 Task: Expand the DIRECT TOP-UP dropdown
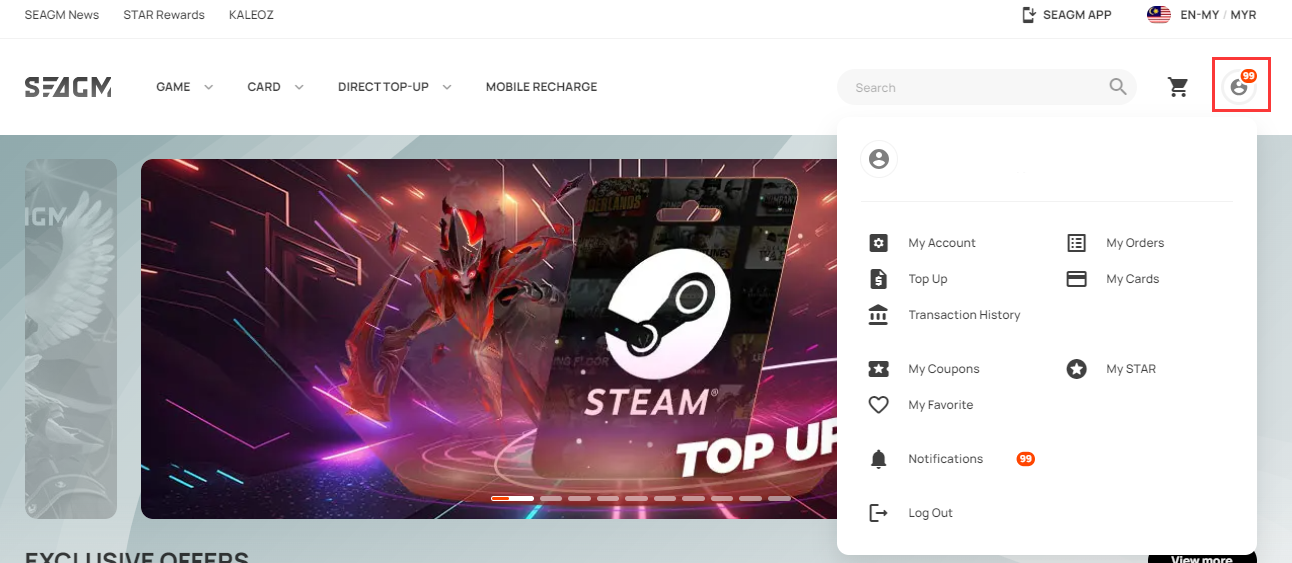click(x=394, y=87)
